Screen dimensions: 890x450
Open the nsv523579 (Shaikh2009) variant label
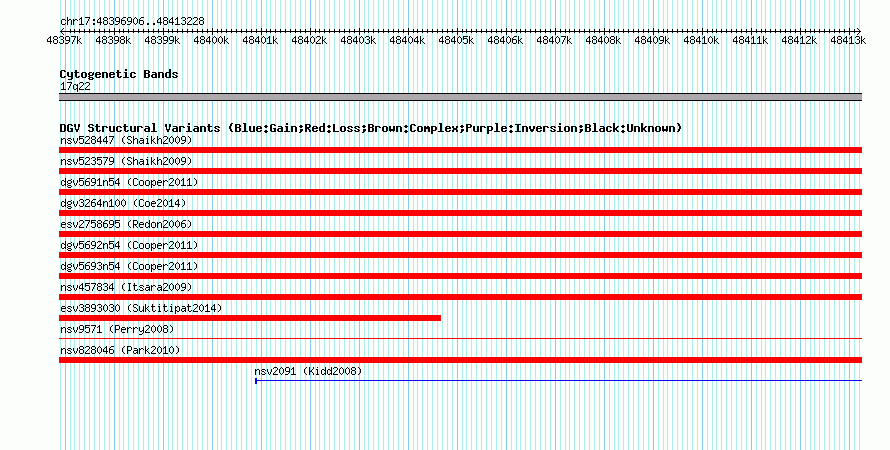point(126,161)
